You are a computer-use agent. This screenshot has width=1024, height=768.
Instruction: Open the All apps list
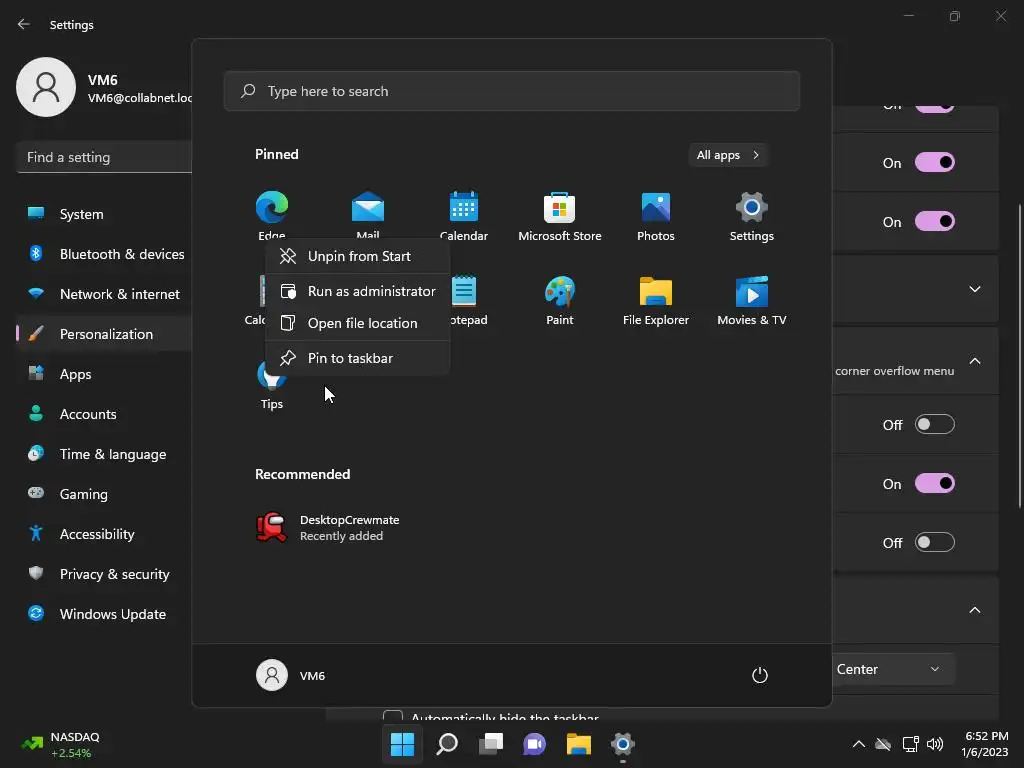(x=728, y=155)
